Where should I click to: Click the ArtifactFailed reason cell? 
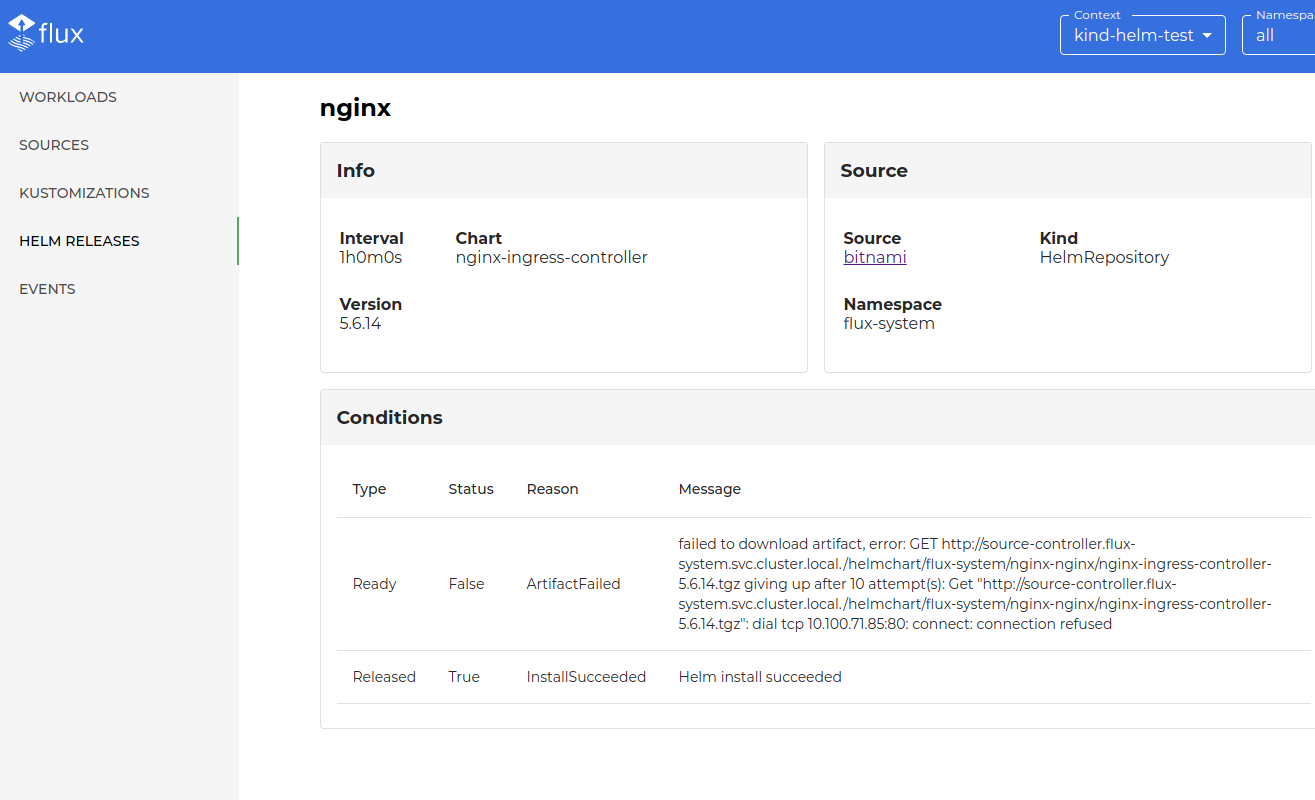tap(574, 584)
